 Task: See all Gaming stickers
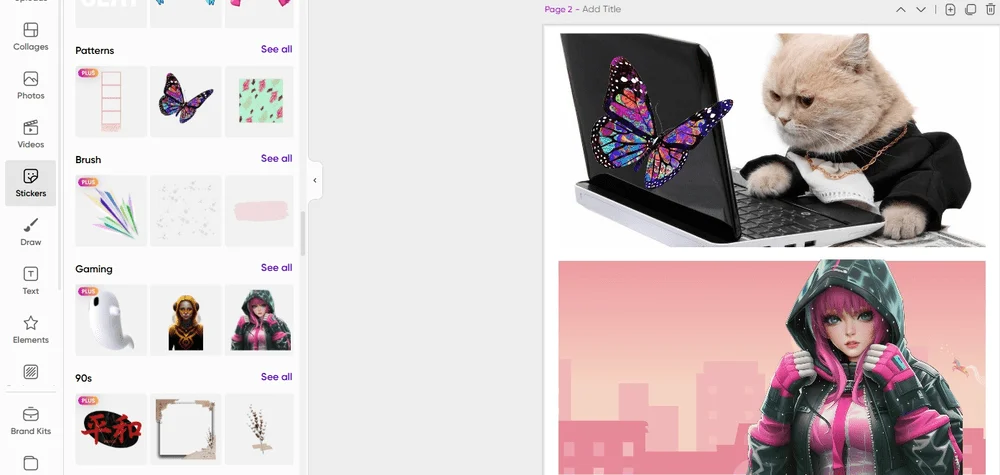277,268
